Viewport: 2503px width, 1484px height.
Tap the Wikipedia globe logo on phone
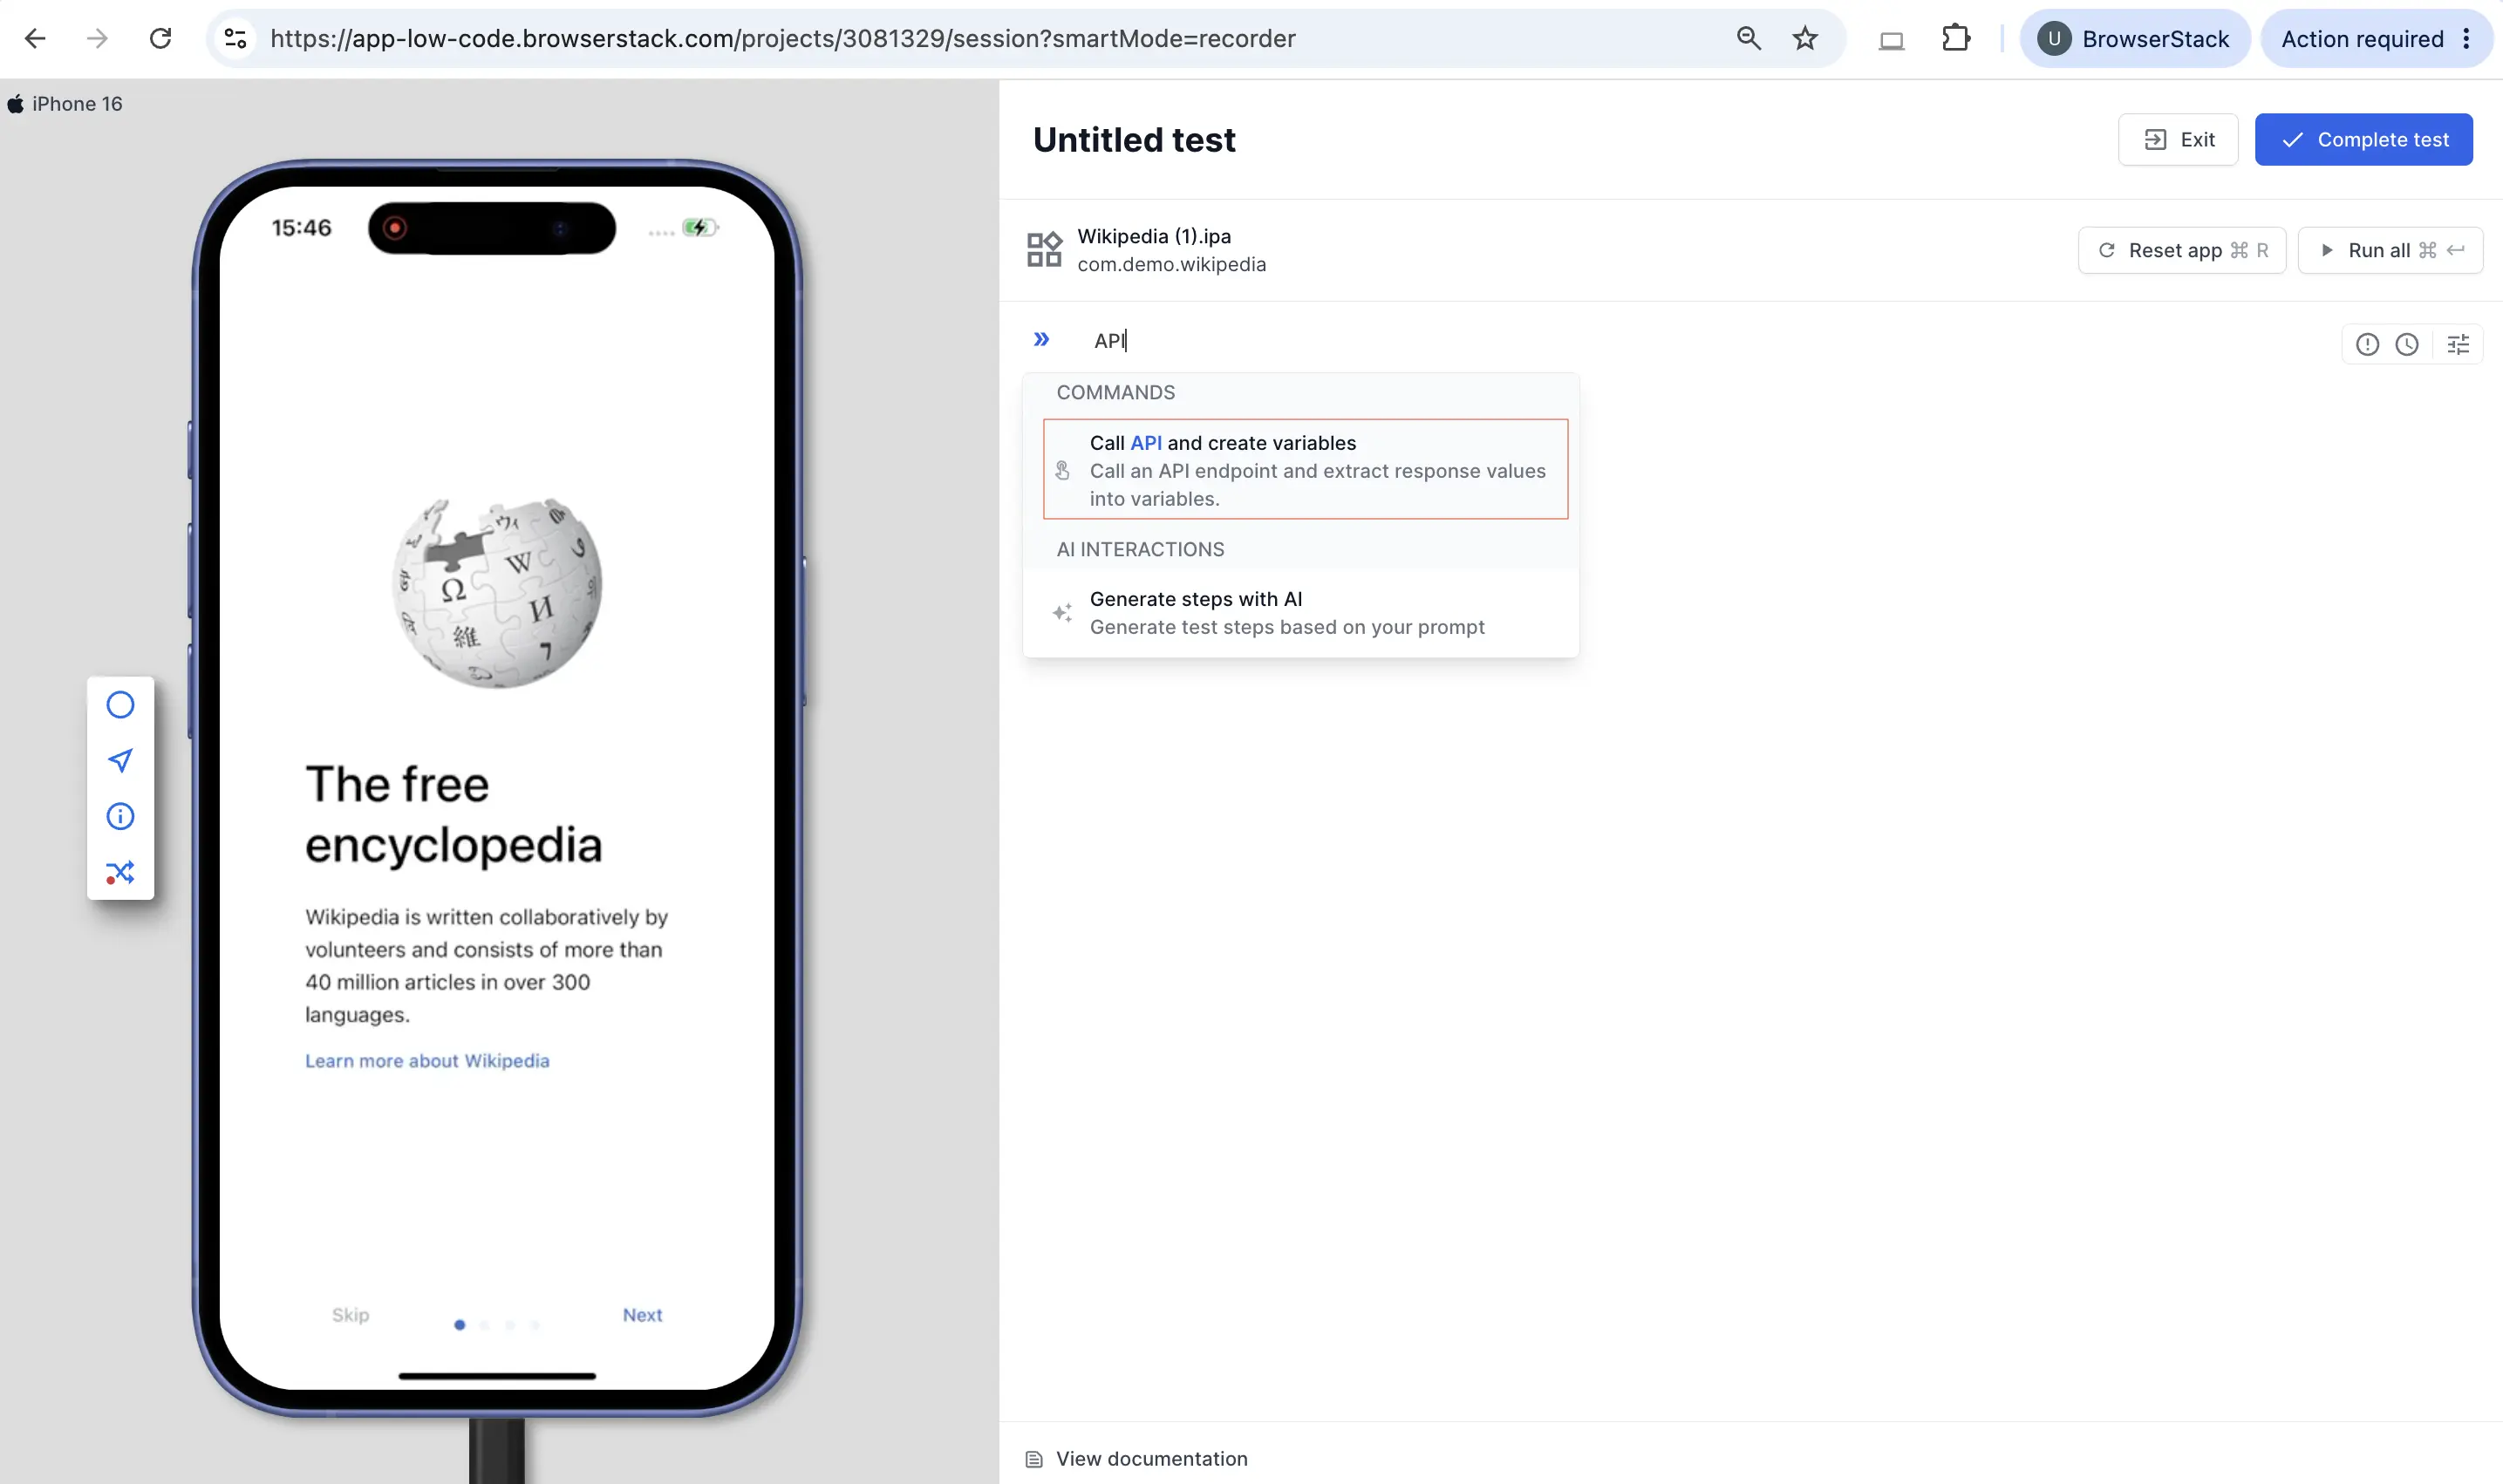(497, 592)
